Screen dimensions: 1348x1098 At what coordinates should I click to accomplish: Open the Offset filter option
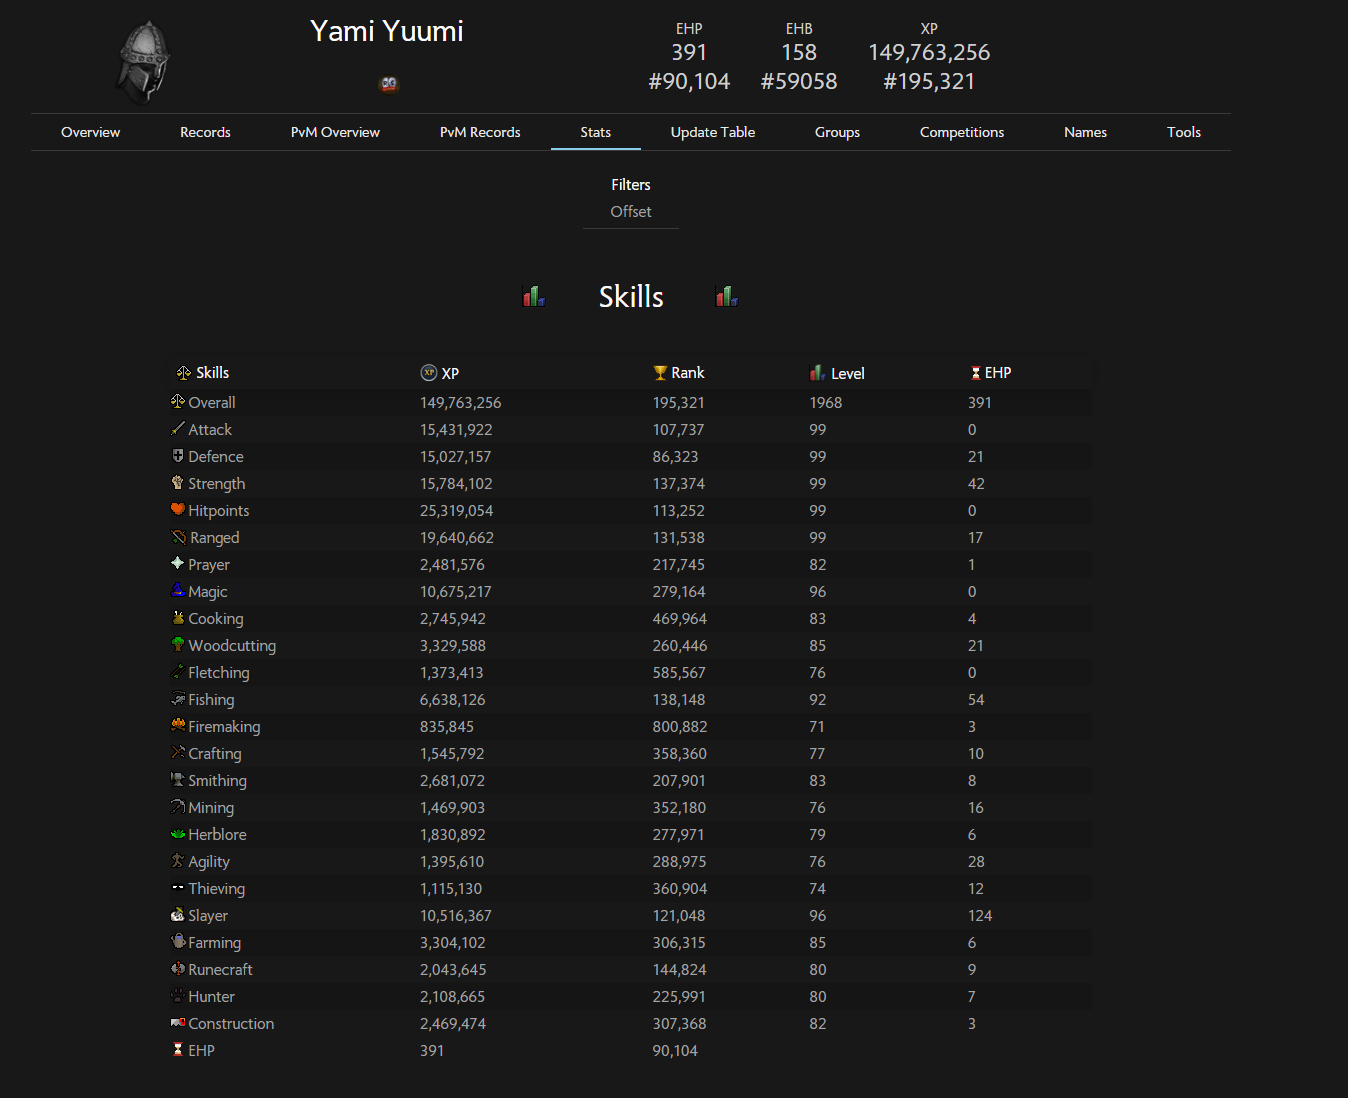[631, 212]
